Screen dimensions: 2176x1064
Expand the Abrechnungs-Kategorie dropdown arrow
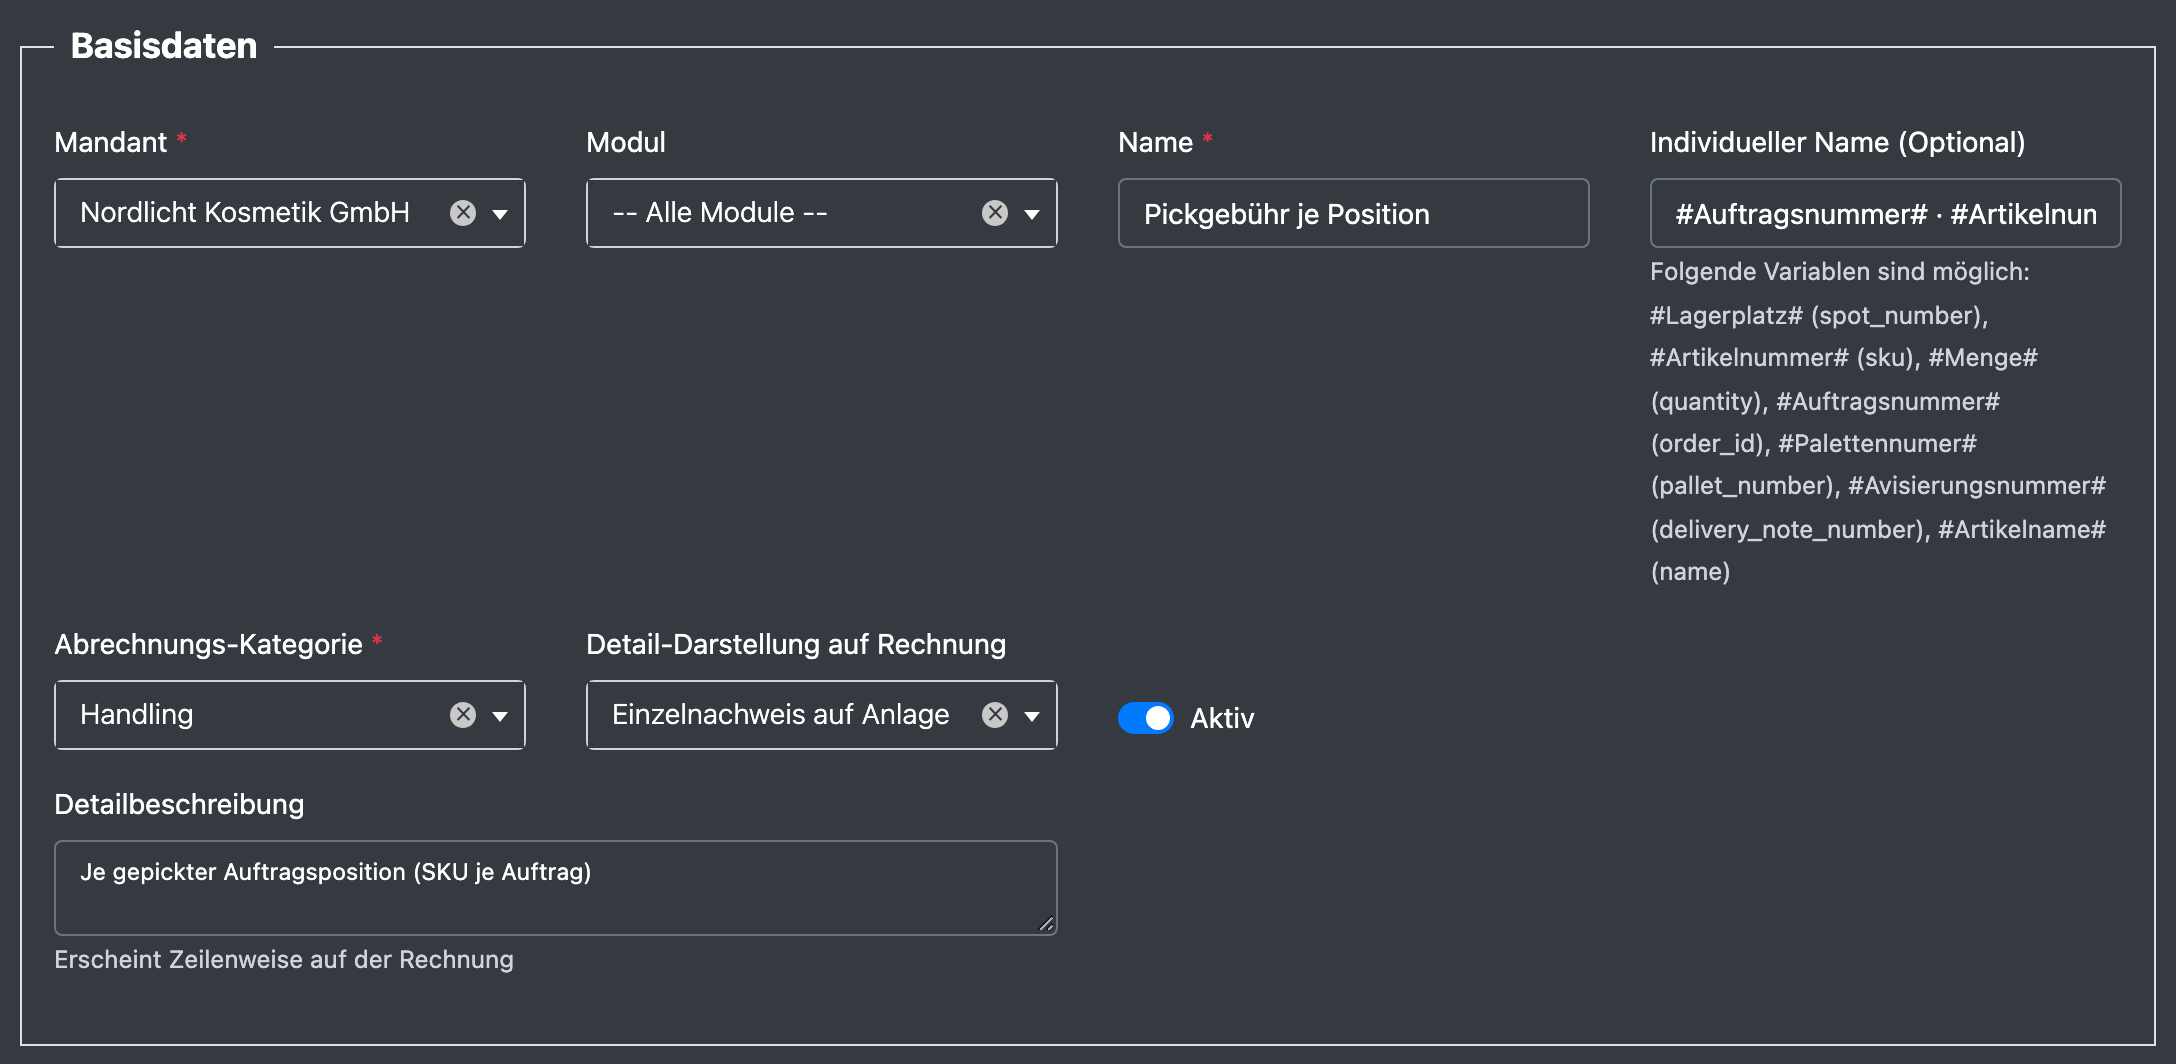500,716
